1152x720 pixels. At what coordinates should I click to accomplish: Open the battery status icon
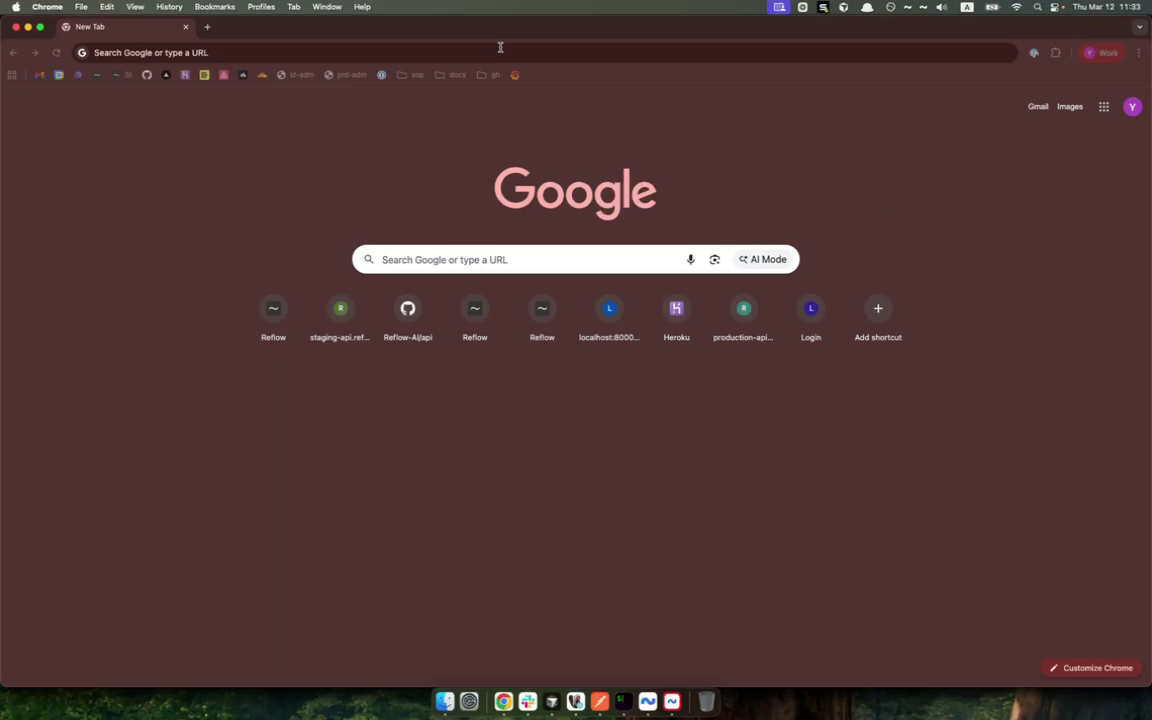pos(993,7)
